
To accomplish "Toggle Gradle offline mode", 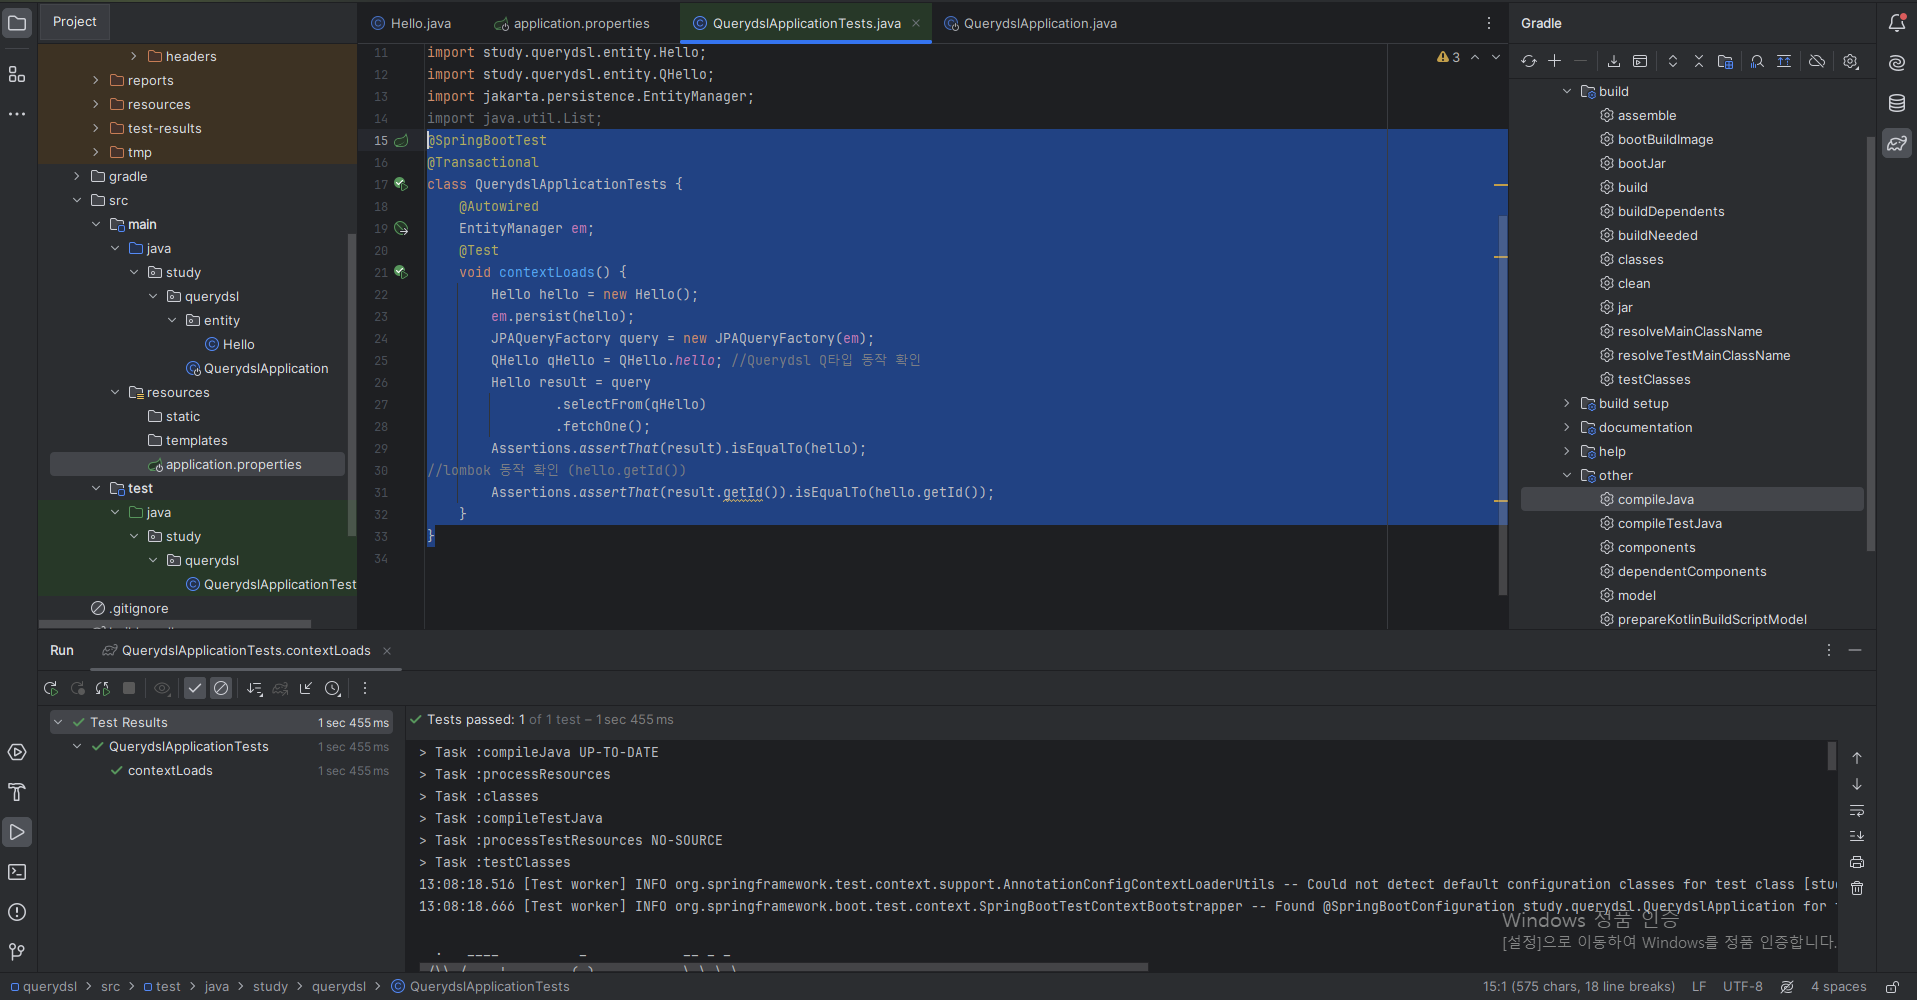I will click(x=1817, y=61).
